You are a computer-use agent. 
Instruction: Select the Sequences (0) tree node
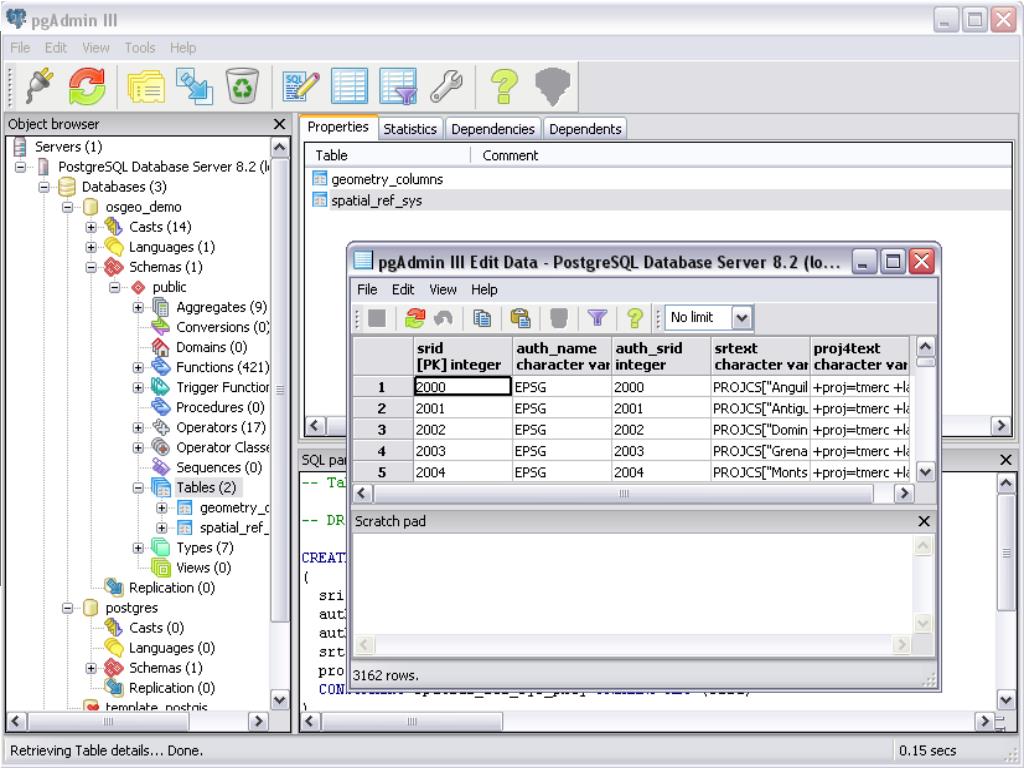click(x=219, y=468)
